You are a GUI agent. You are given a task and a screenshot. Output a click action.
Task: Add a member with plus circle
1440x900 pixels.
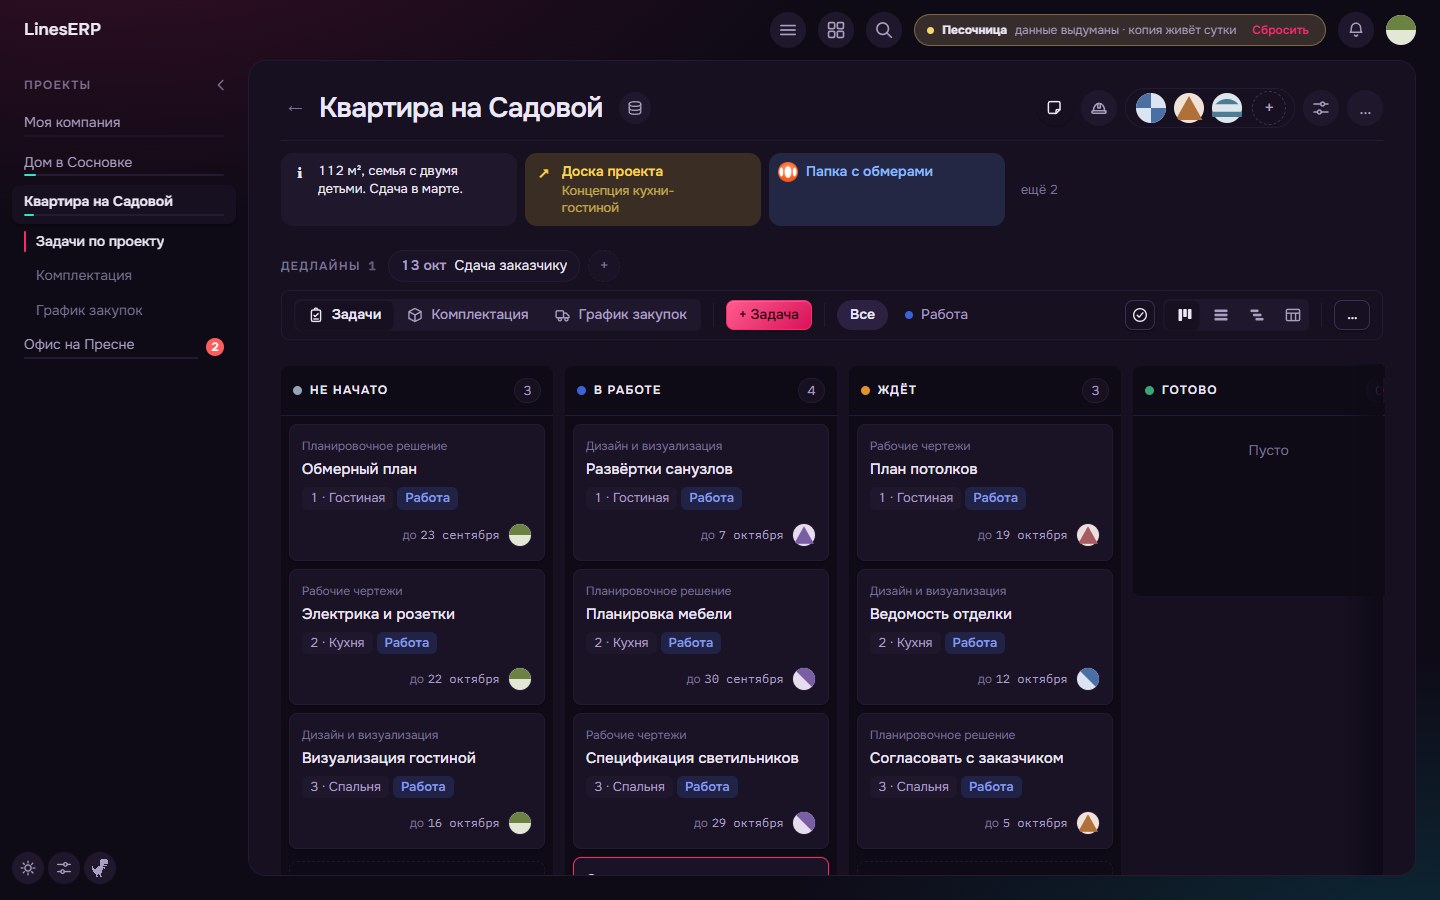1269,108
